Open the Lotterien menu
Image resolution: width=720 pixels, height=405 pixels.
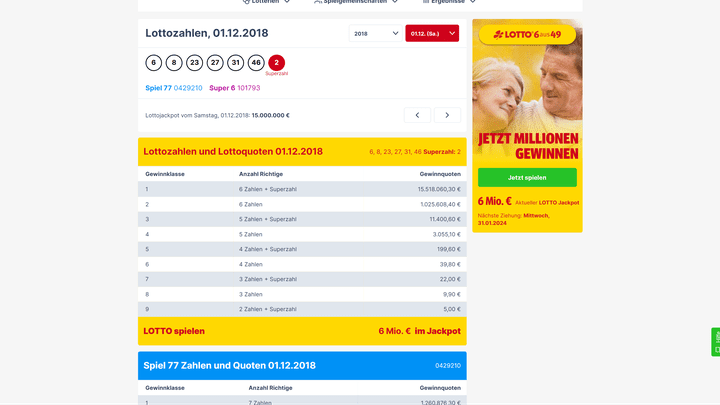[266, 2]
